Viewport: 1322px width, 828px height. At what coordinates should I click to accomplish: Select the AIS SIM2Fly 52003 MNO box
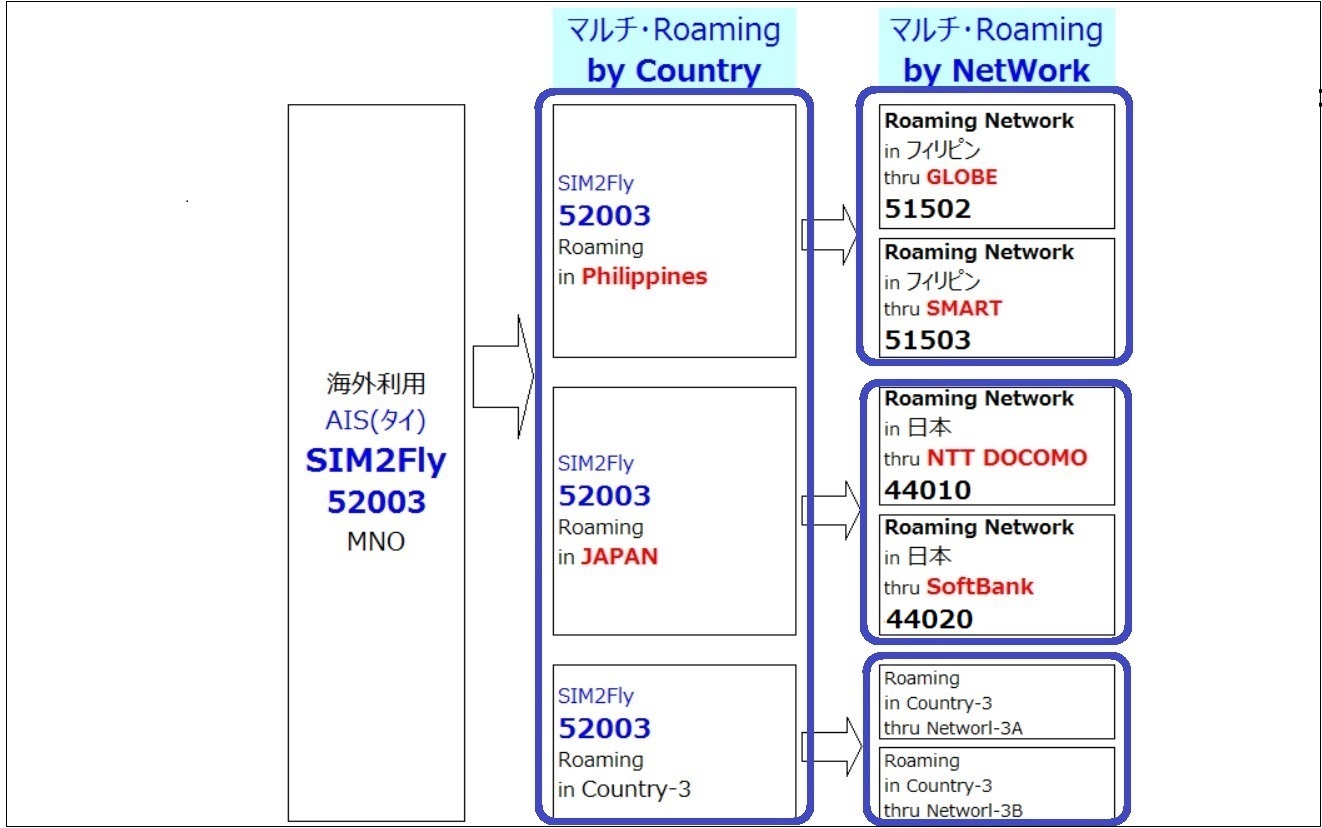click(376, 462)
